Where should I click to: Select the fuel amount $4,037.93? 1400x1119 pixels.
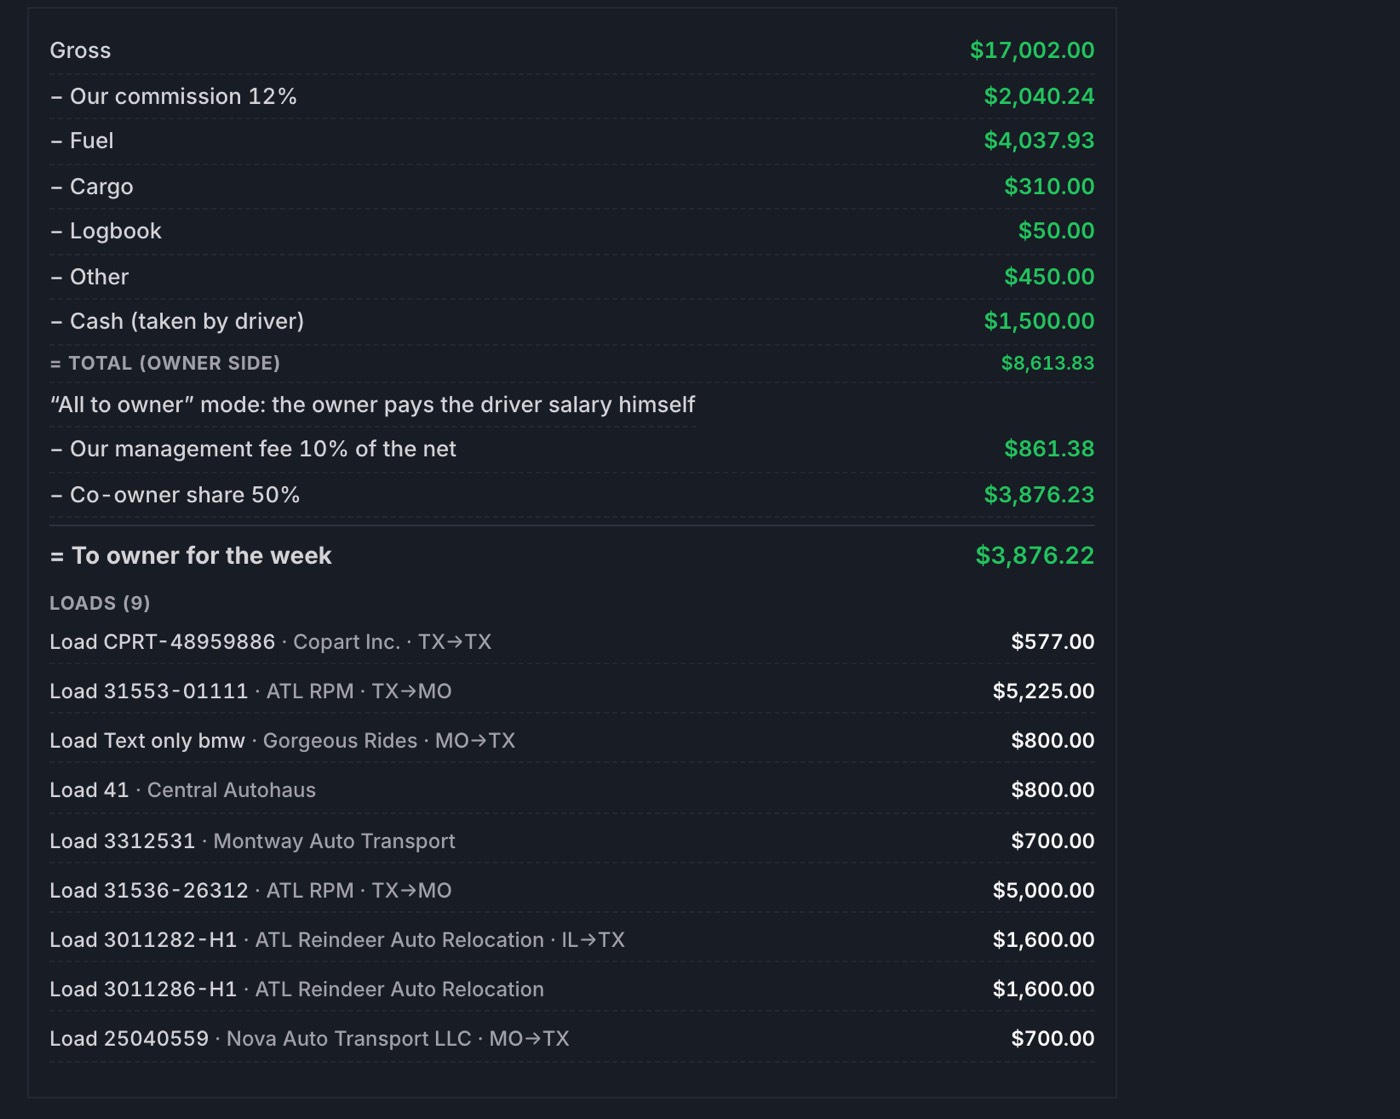pos(1039,141)
